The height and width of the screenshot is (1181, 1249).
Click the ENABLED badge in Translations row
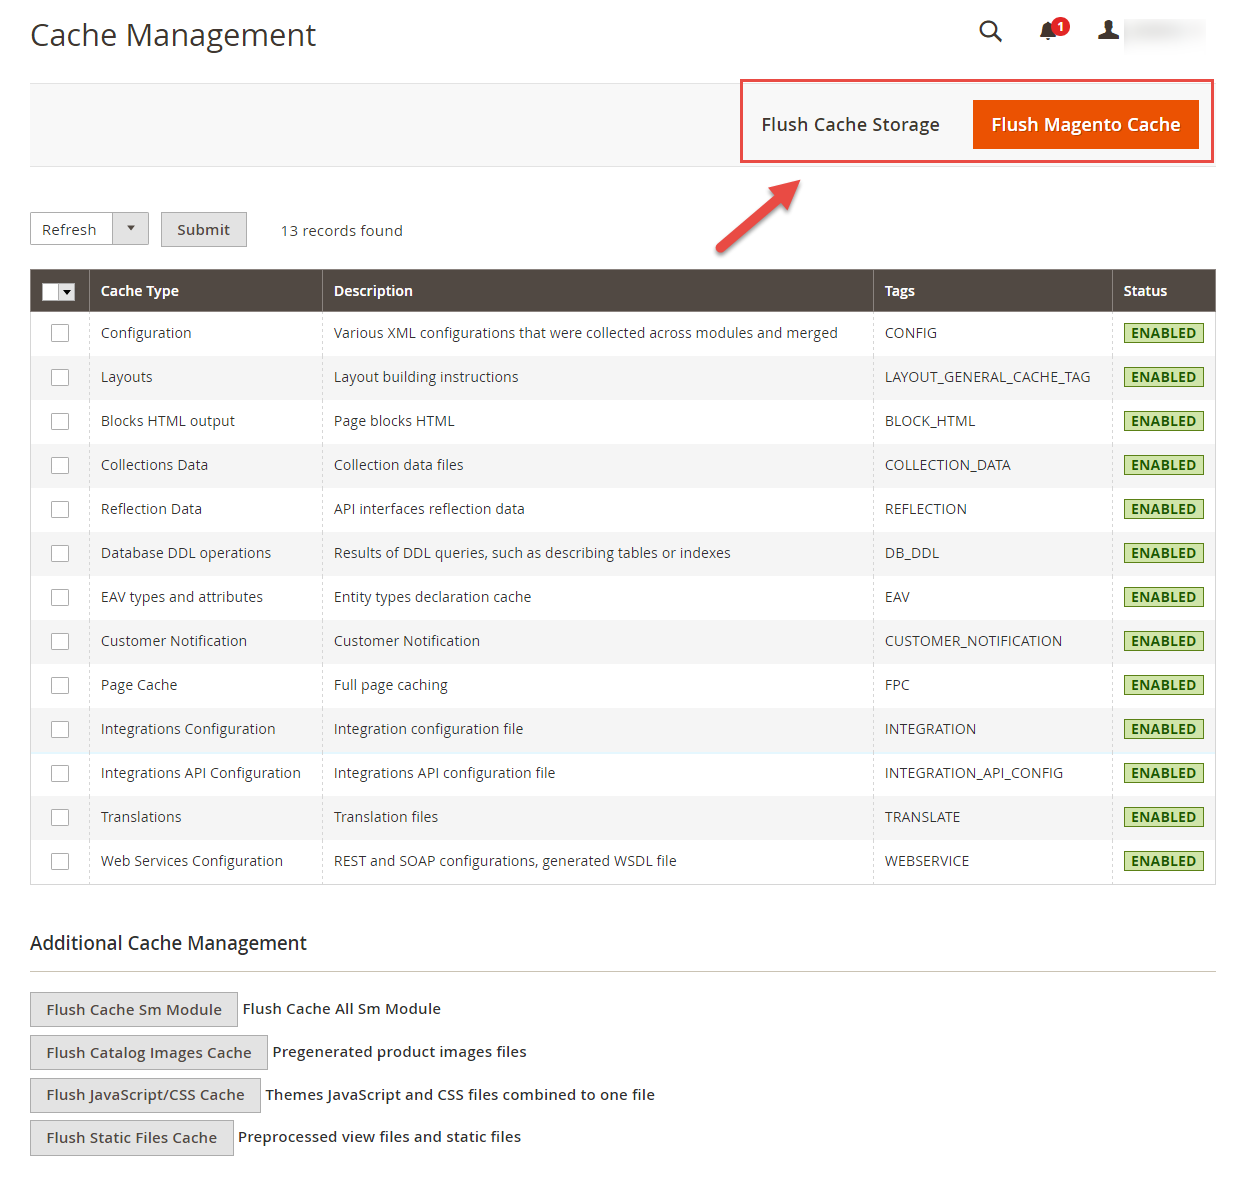coord(1163,817)
